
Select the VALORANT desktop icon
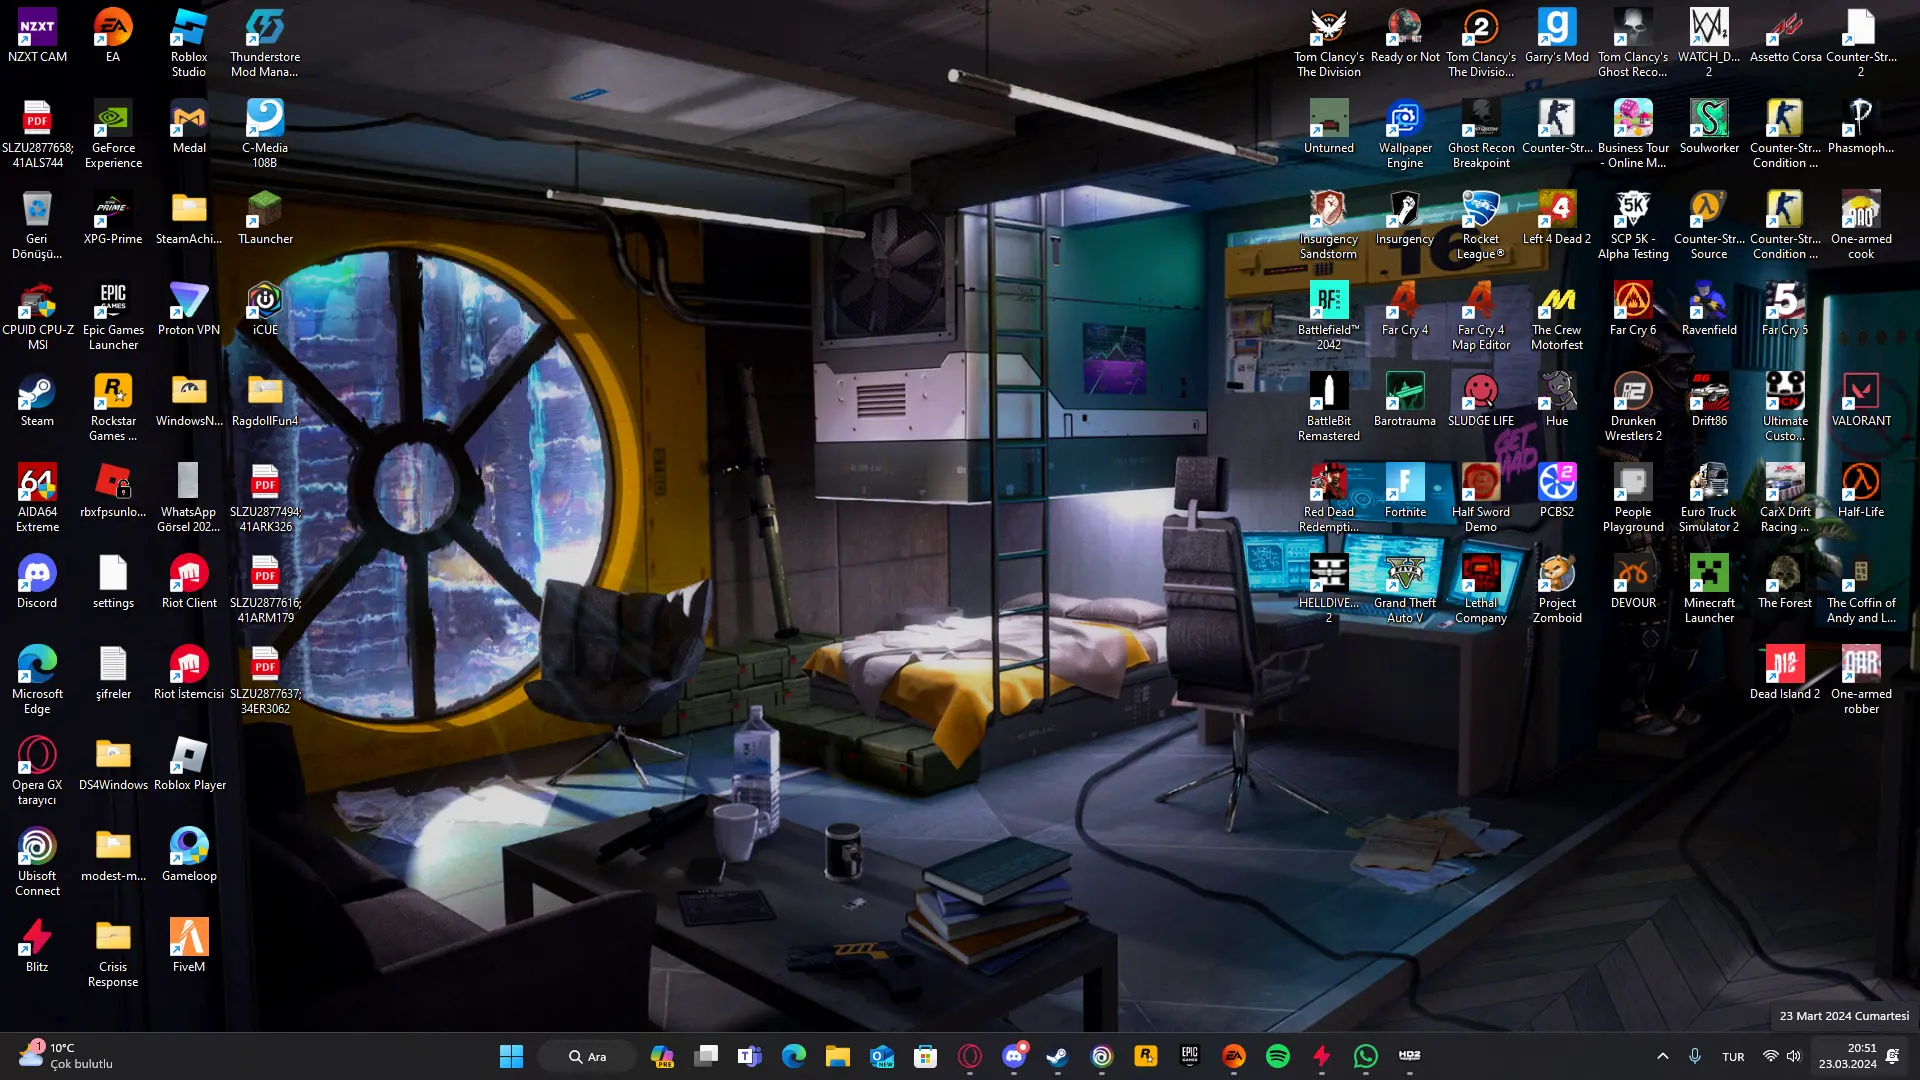click(x=1861, y=401)
